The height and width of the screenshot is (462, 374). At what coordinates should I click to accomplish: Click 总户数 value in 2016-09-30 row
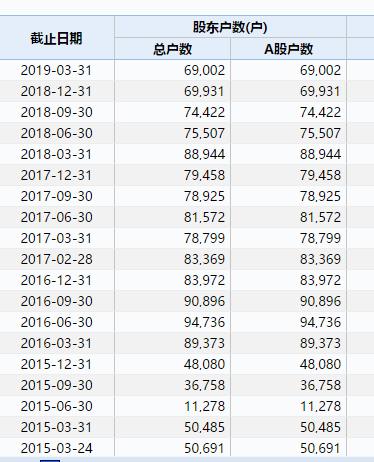tap(204, 301)
